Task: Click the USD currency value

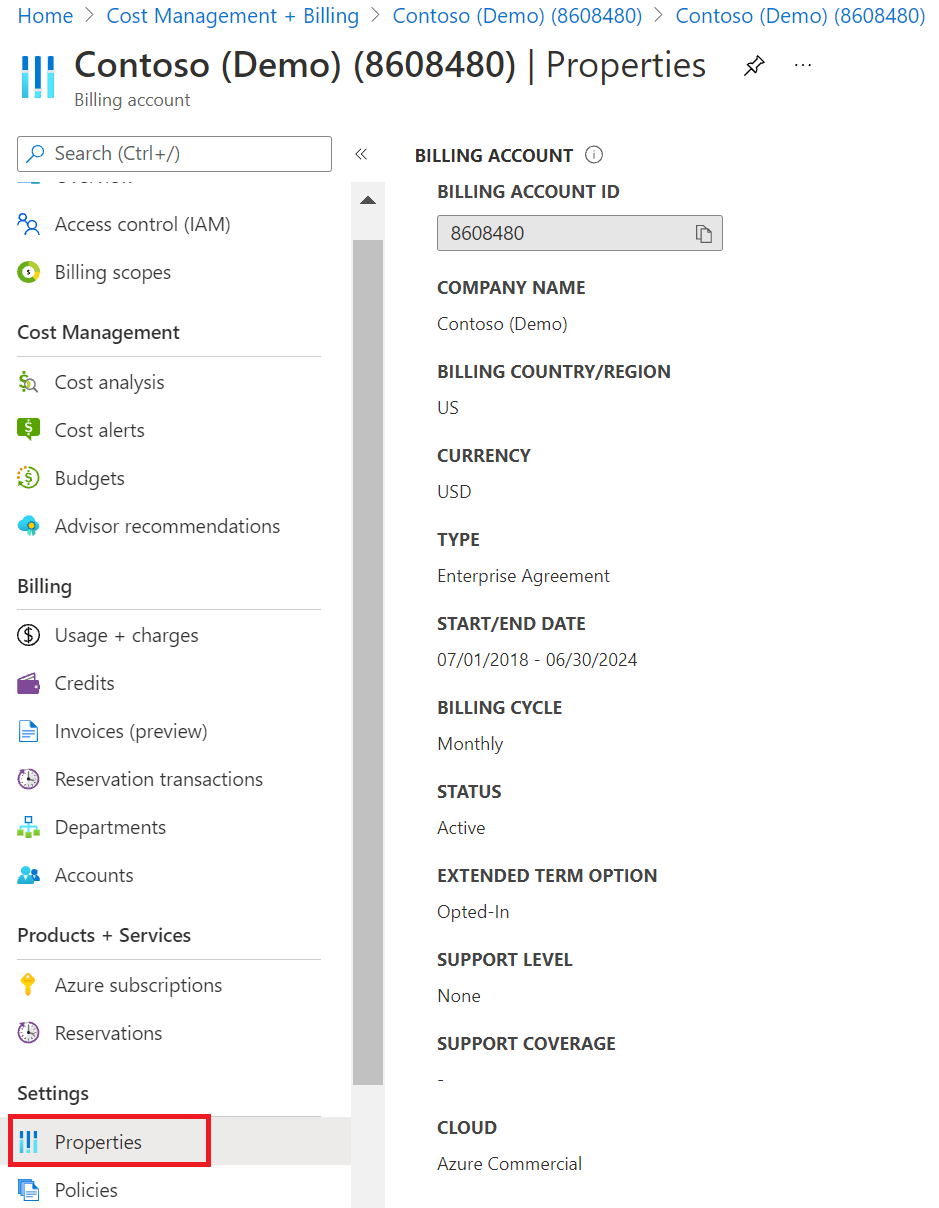Action: (x=454, y=492)
